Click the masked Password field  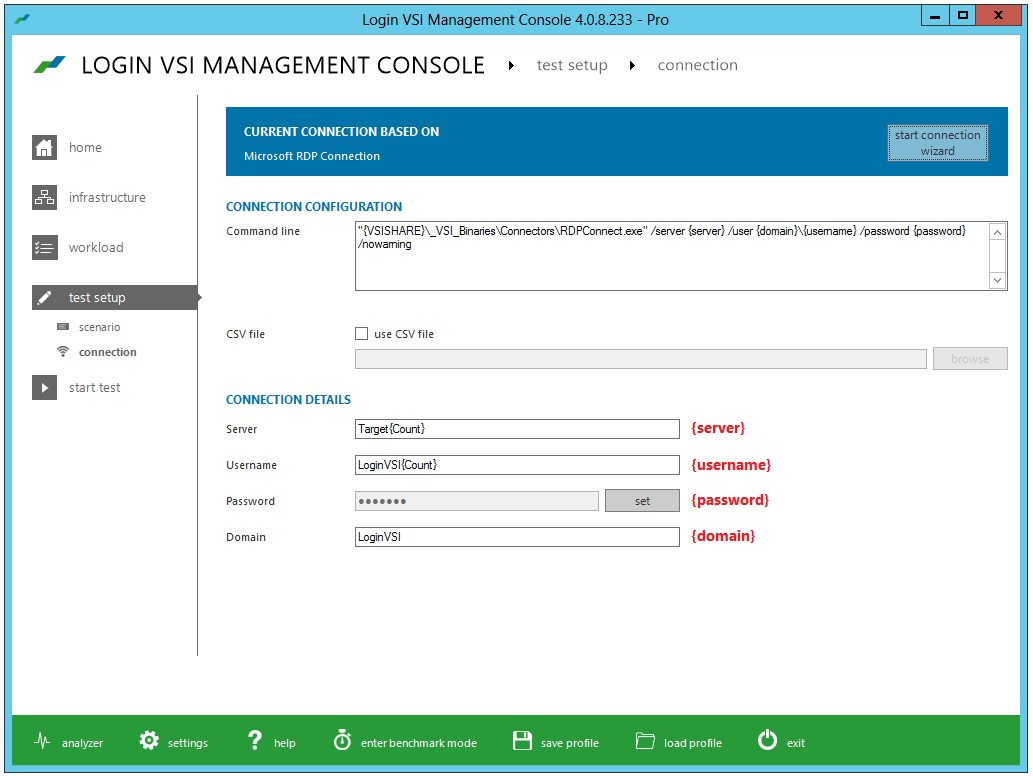[x=477, y=501]
